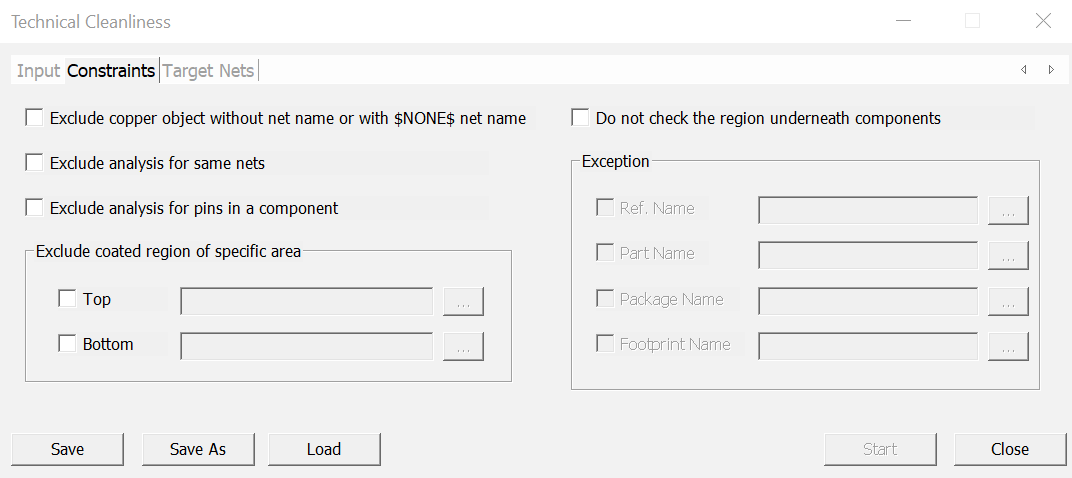Toggle Exclude analysis for pins in a component
The width and height of the screenshot is (1072, 478).
coord(35,208)
